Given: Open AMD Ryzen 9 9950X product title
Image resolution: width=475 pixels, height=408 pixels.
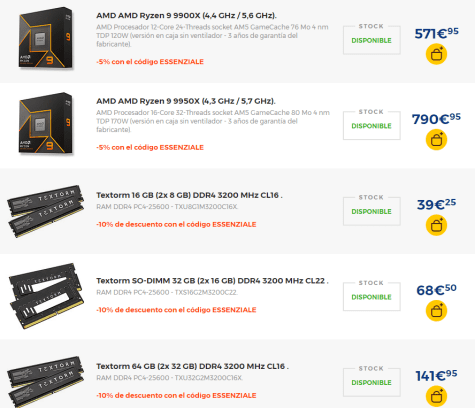Looking at the screenshot, I should click(x=186, y=101).
